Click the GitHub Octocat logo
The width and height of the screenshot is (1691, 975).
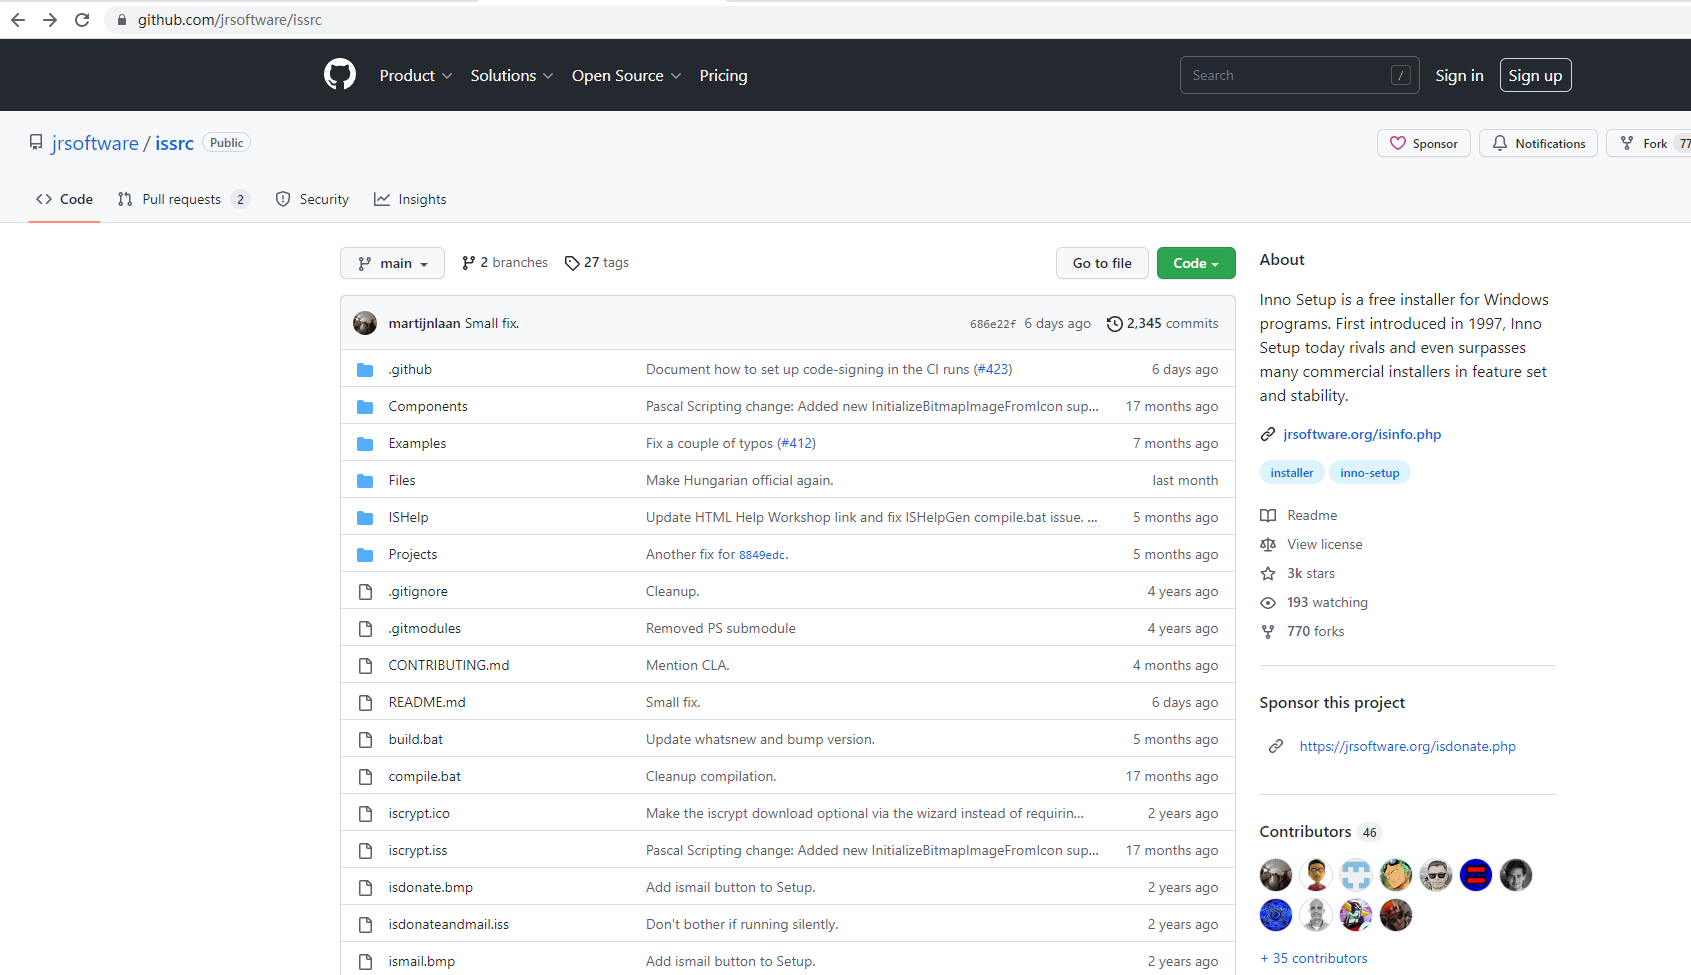340,75
